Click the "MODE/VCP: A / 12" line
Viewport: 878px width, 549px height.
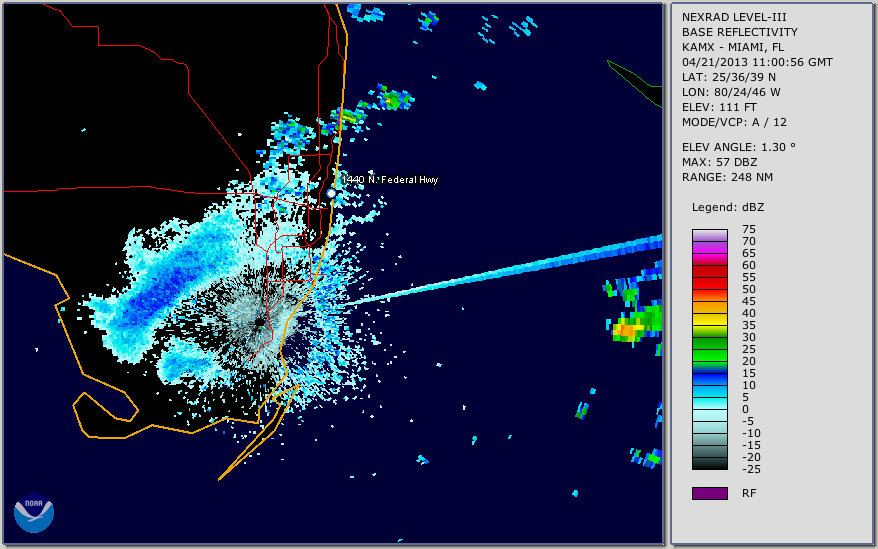coord(734,122)
